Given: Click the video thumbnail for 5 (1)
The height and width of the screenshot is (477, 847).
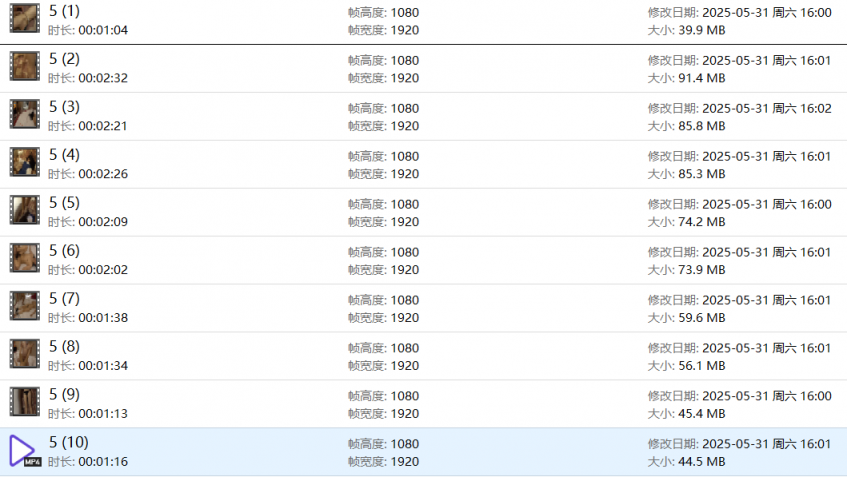Looking at the screenshot, I should click(25, 19).
